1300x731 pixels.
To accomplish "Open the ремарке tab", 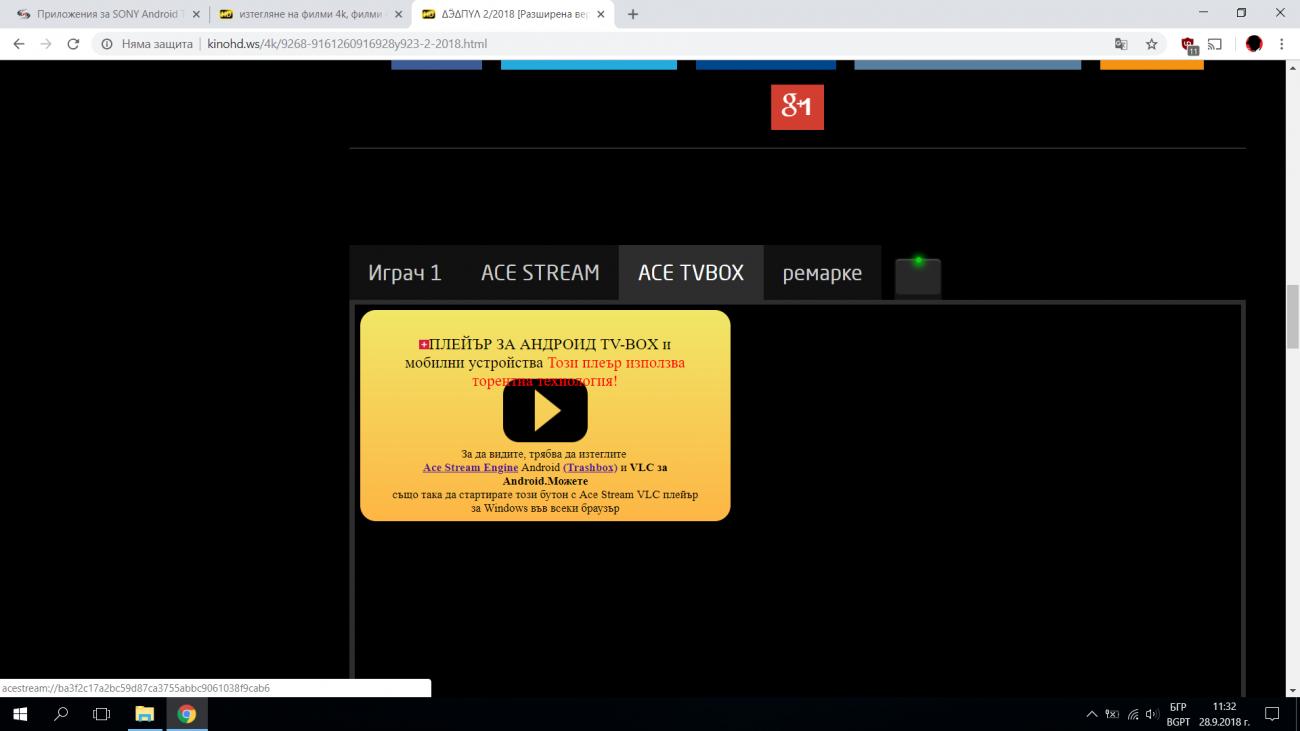I will (822, 273).
